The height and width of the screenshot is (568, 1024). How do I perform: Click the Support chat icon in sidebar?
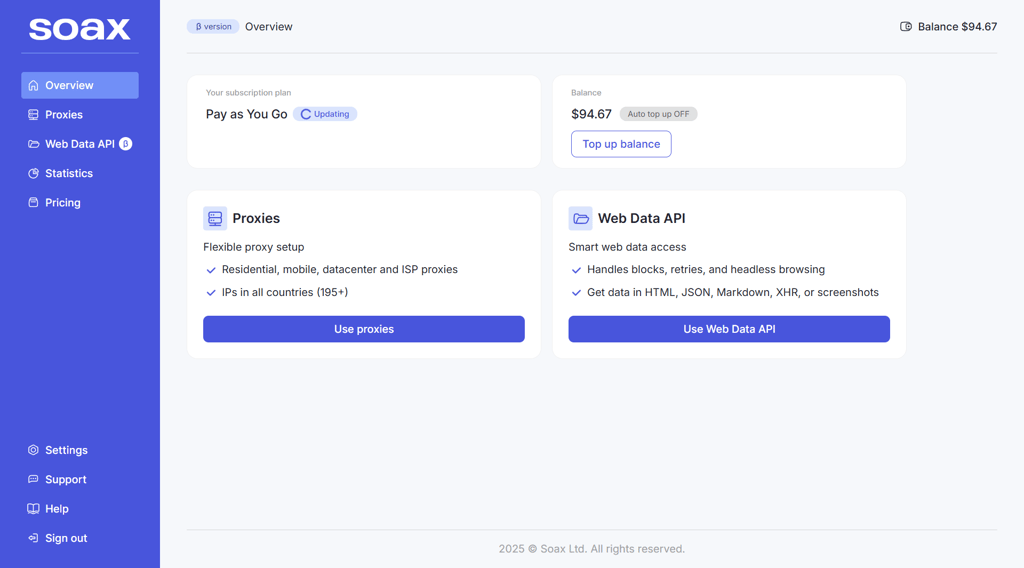pyautogui.click(x=33, y=480)
